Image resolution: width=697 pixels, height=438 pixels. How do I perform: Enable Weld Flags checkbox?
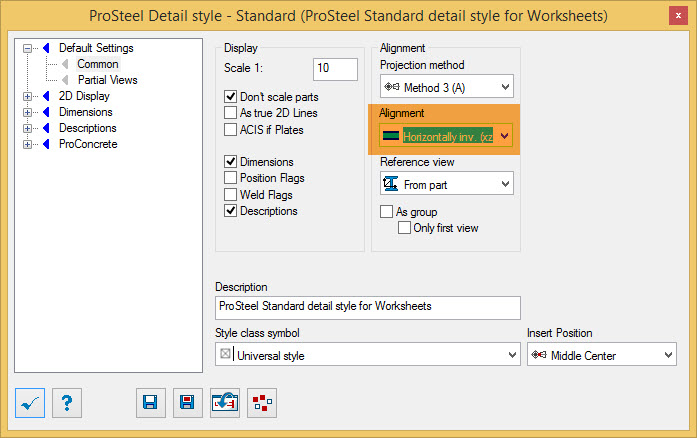coord(230,194)
